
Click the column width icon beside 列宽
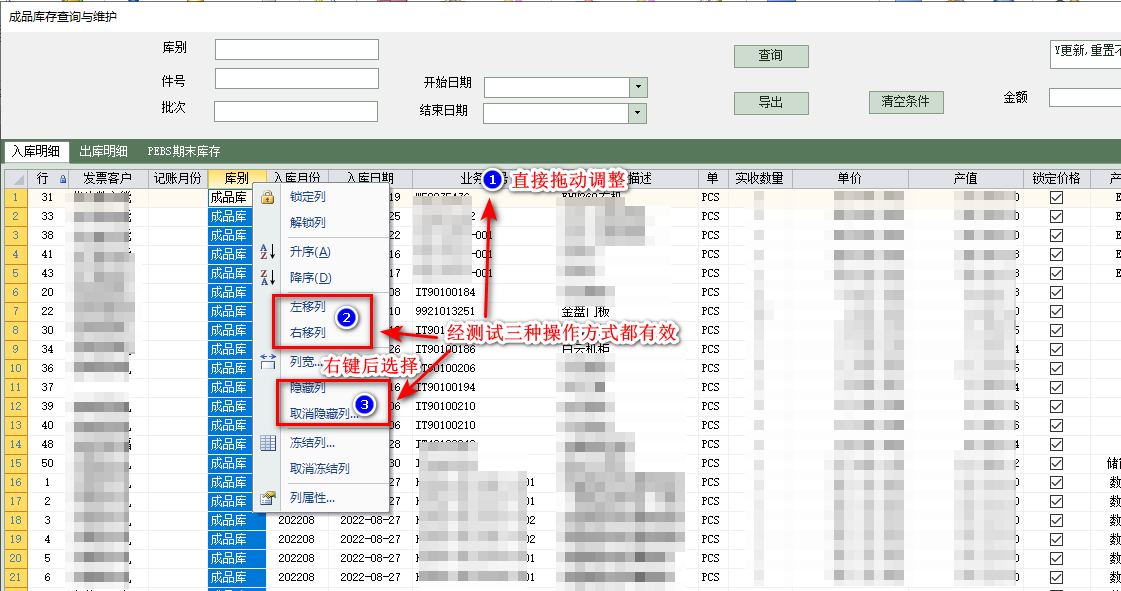(x=268, y=361)
